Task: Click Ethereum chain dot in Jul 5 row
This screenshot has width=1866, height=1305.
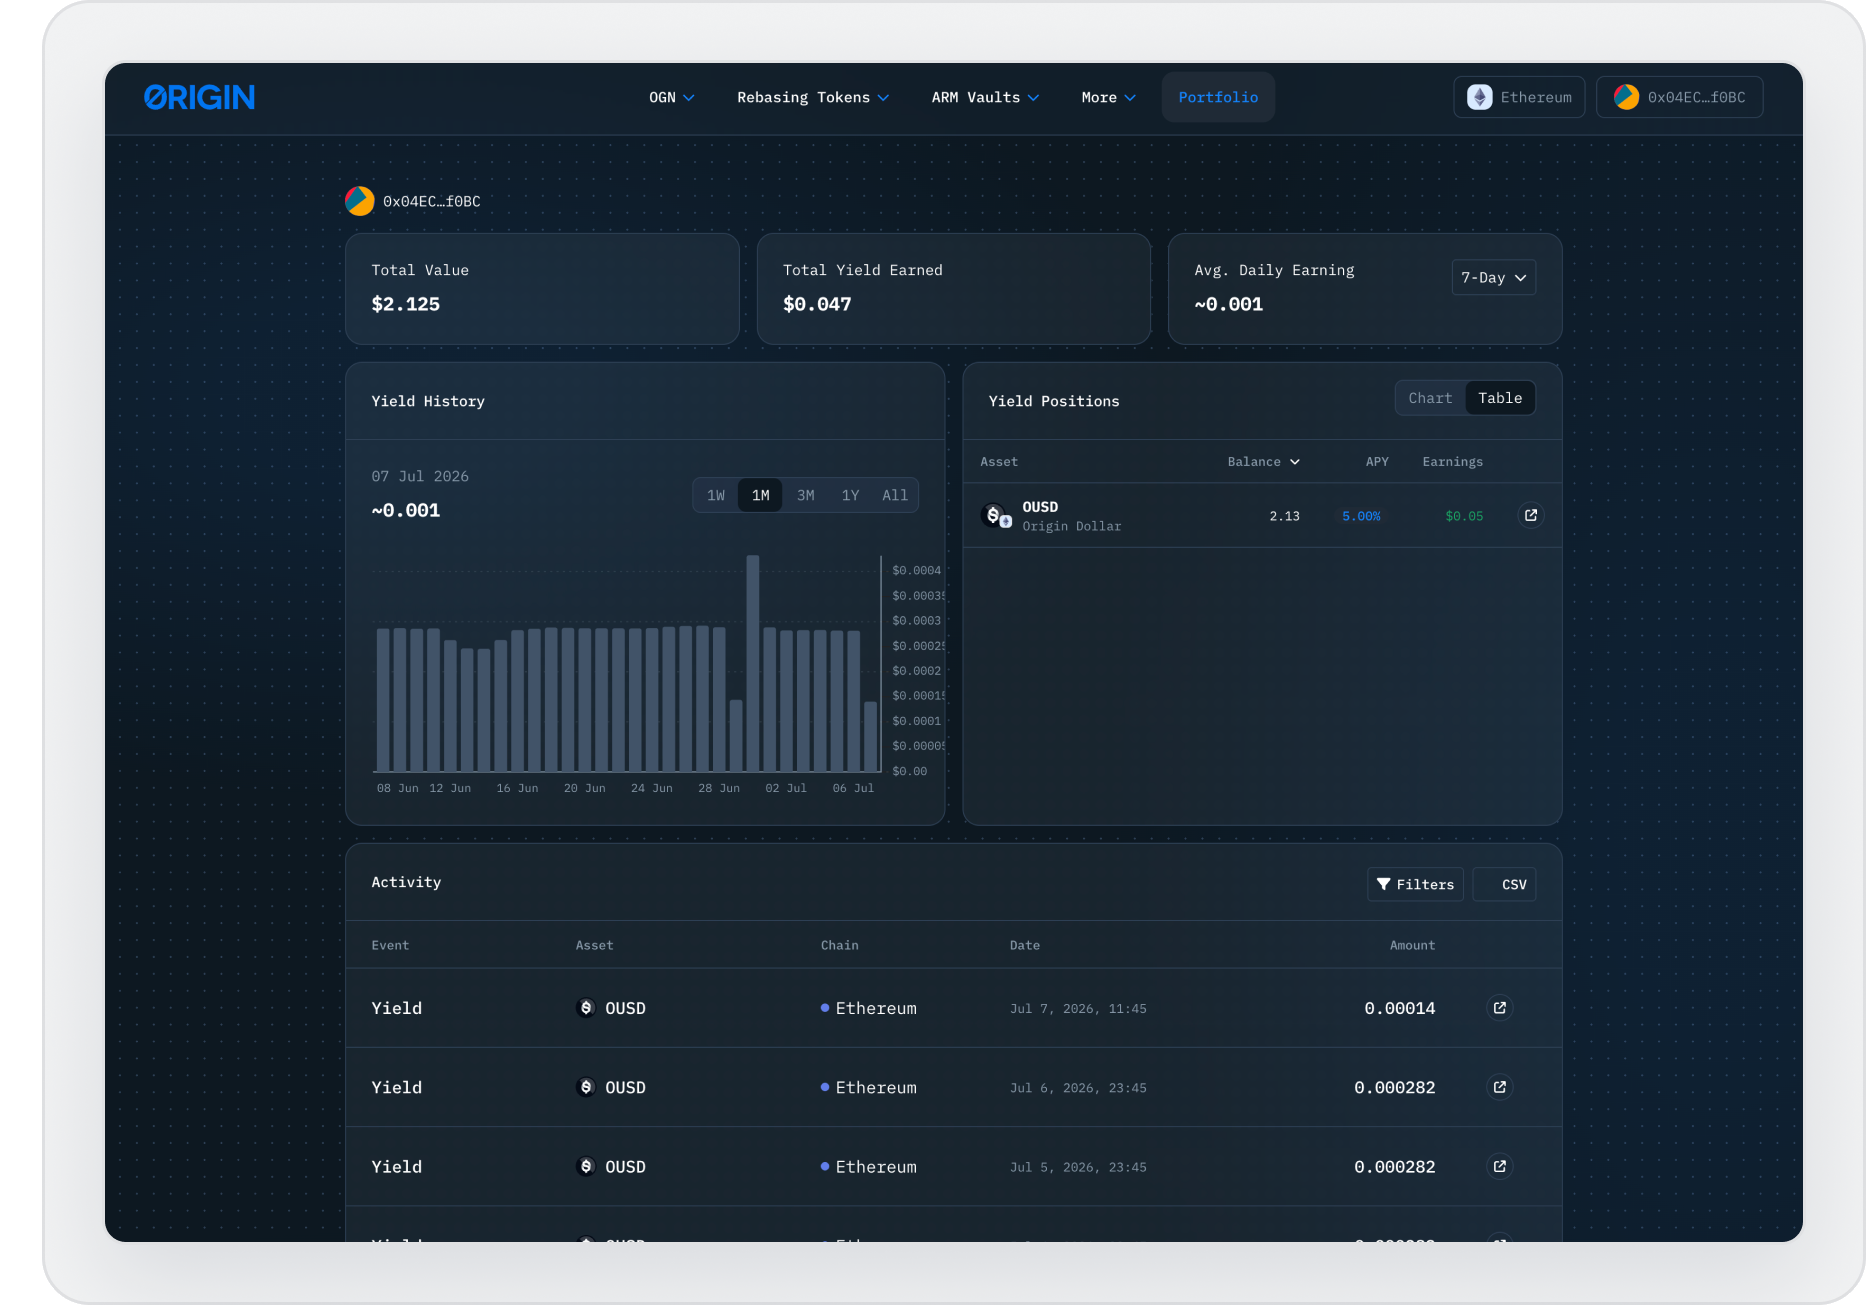Action: click(825, 1166)
